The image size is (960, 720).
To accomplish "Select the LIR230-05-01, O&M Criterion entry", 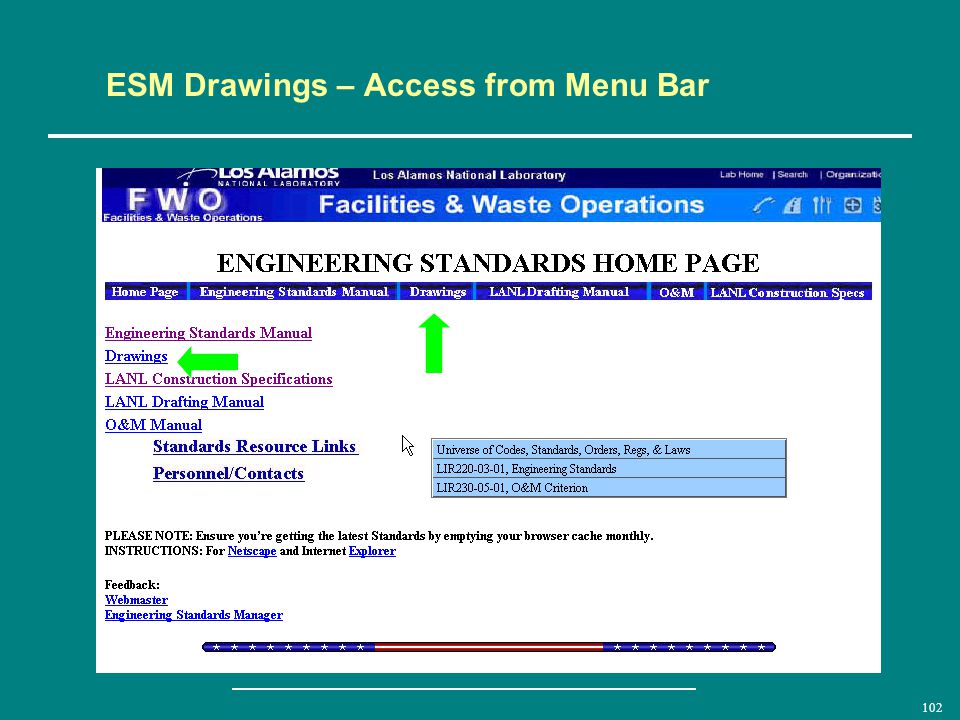I will click(609, 488).
